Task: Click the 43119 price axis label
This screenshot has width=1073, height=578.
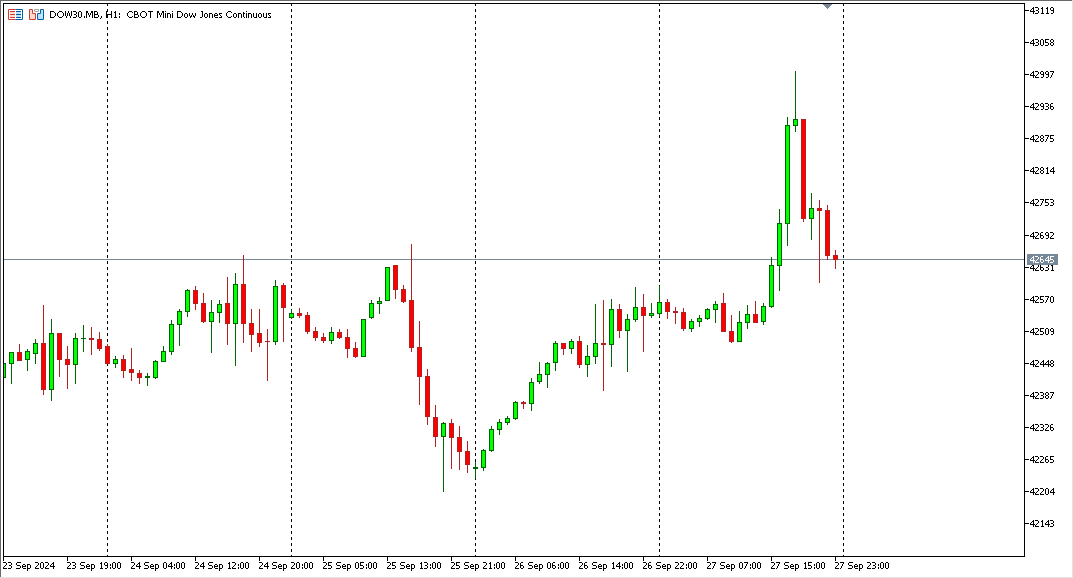Action: pos(1042,10)
